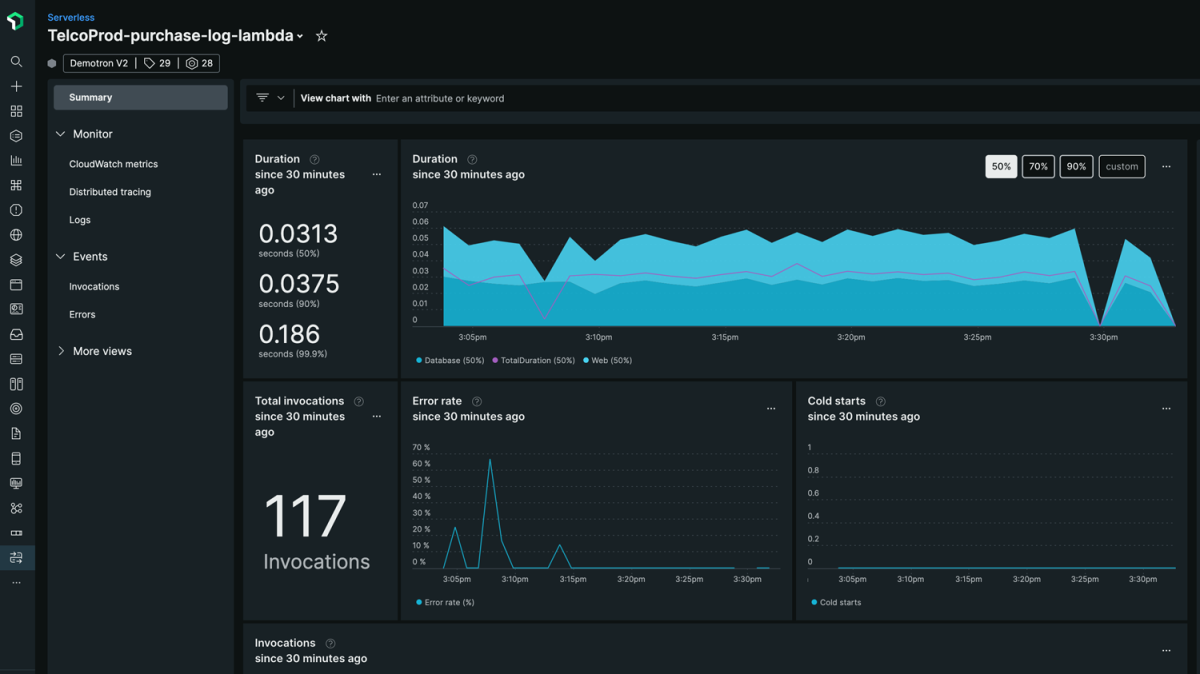Click the help icon beside Error rate
1200x674 pixels.
[x=477, y=401]
